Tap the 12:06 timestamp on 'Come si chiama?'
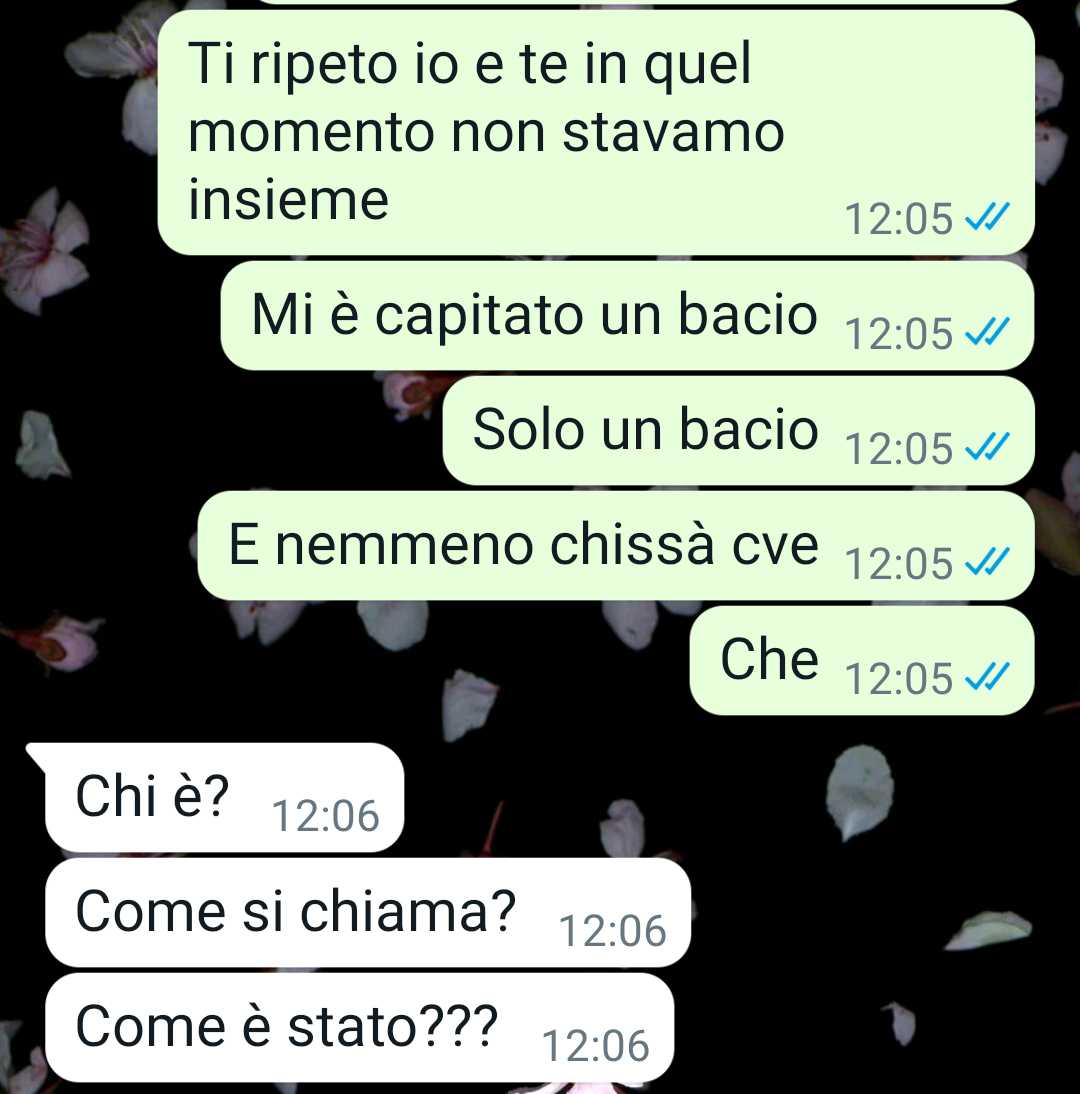1080x1094 pixels. click(613, 931)
